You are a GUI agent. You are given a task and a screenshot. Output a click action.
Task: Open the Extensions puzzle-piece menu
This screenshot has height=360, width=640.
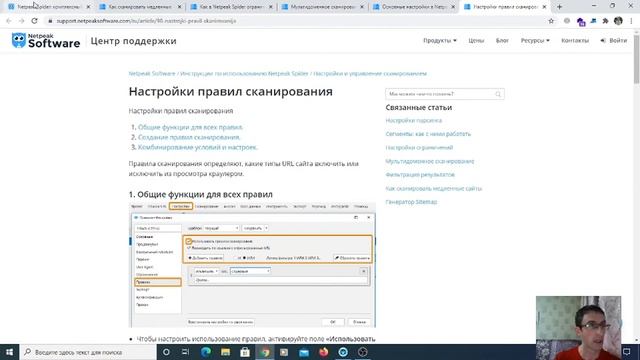tap(605, 21)
